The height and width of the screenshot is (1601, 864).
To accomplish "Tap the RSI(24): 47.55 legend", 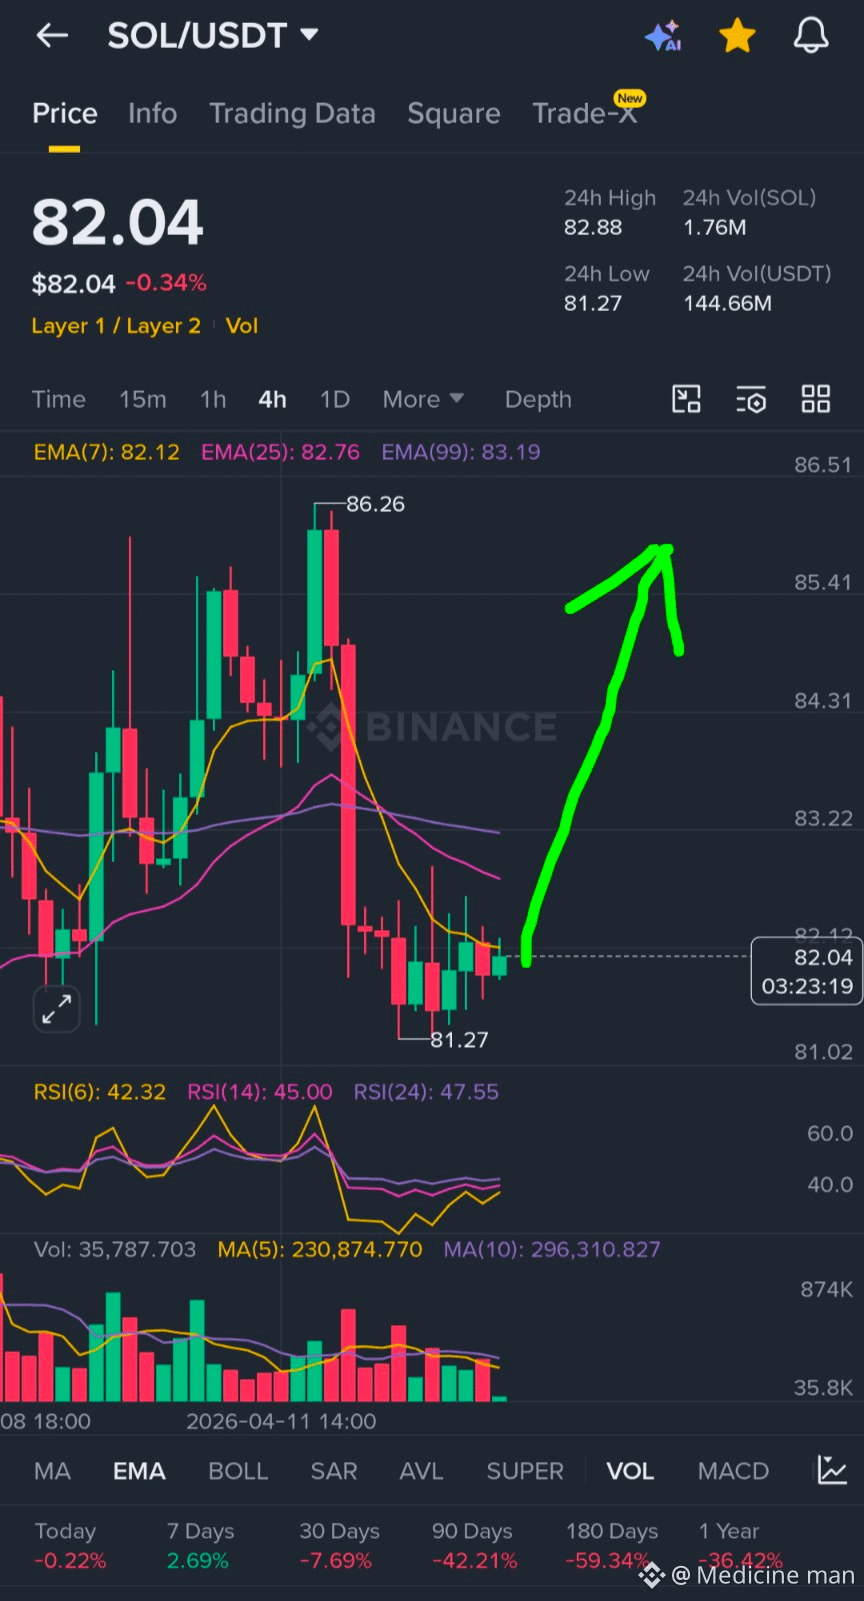I will (426, 1092).
